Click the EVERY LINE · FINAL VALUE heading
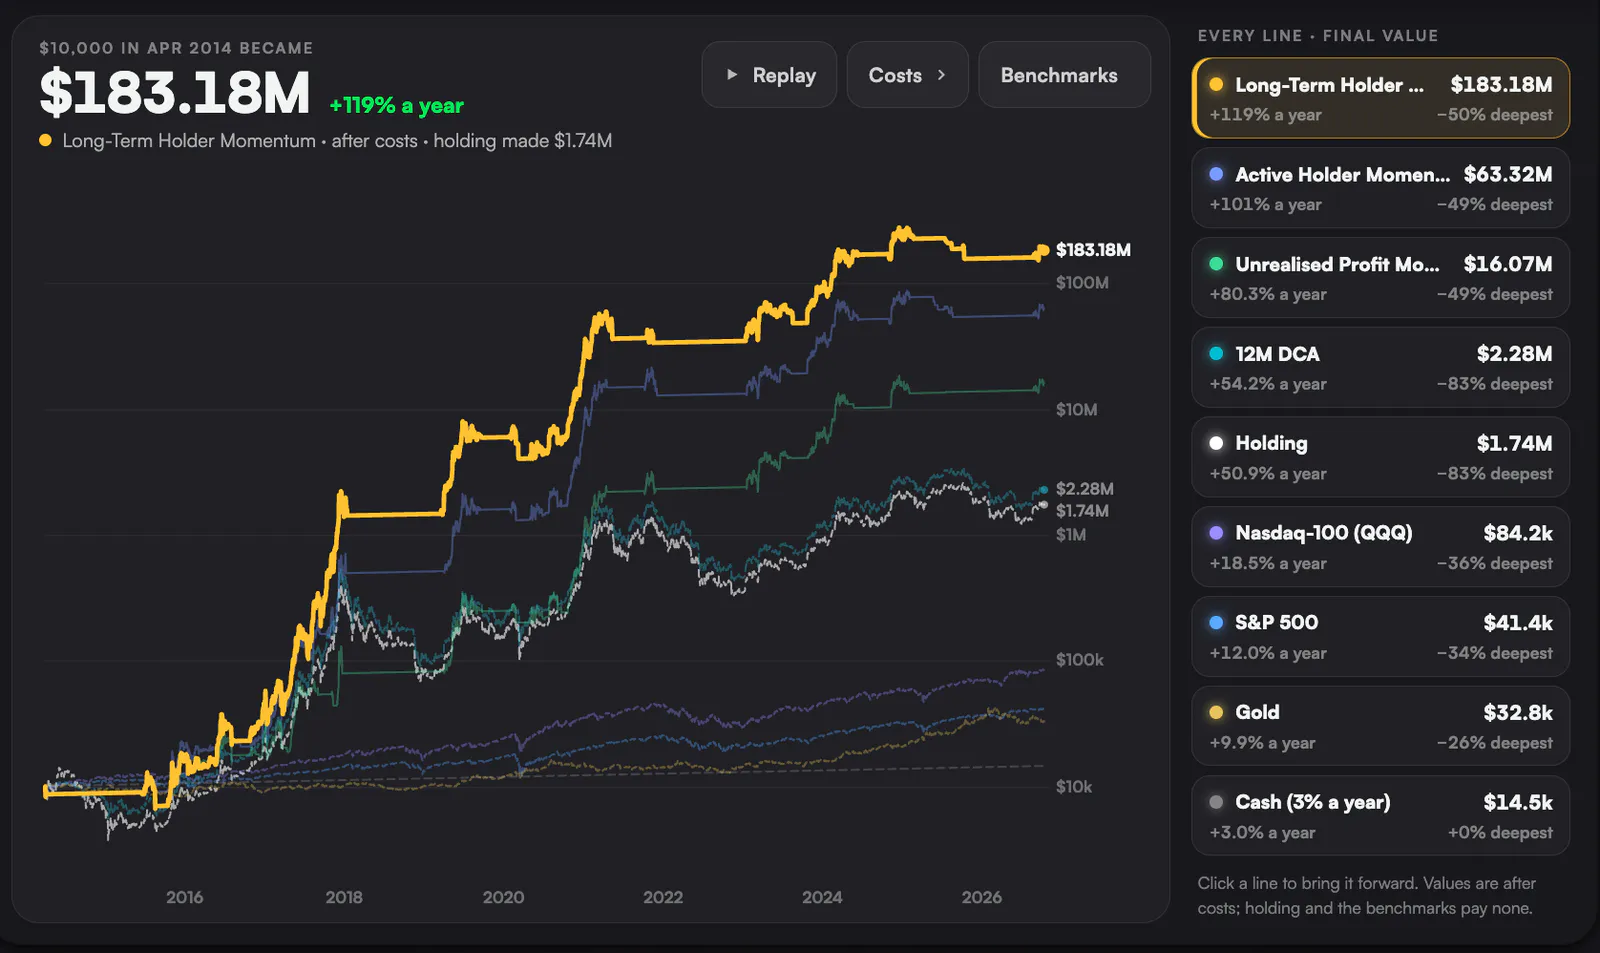The image size is (1600, 953). tap(1318, 36)
